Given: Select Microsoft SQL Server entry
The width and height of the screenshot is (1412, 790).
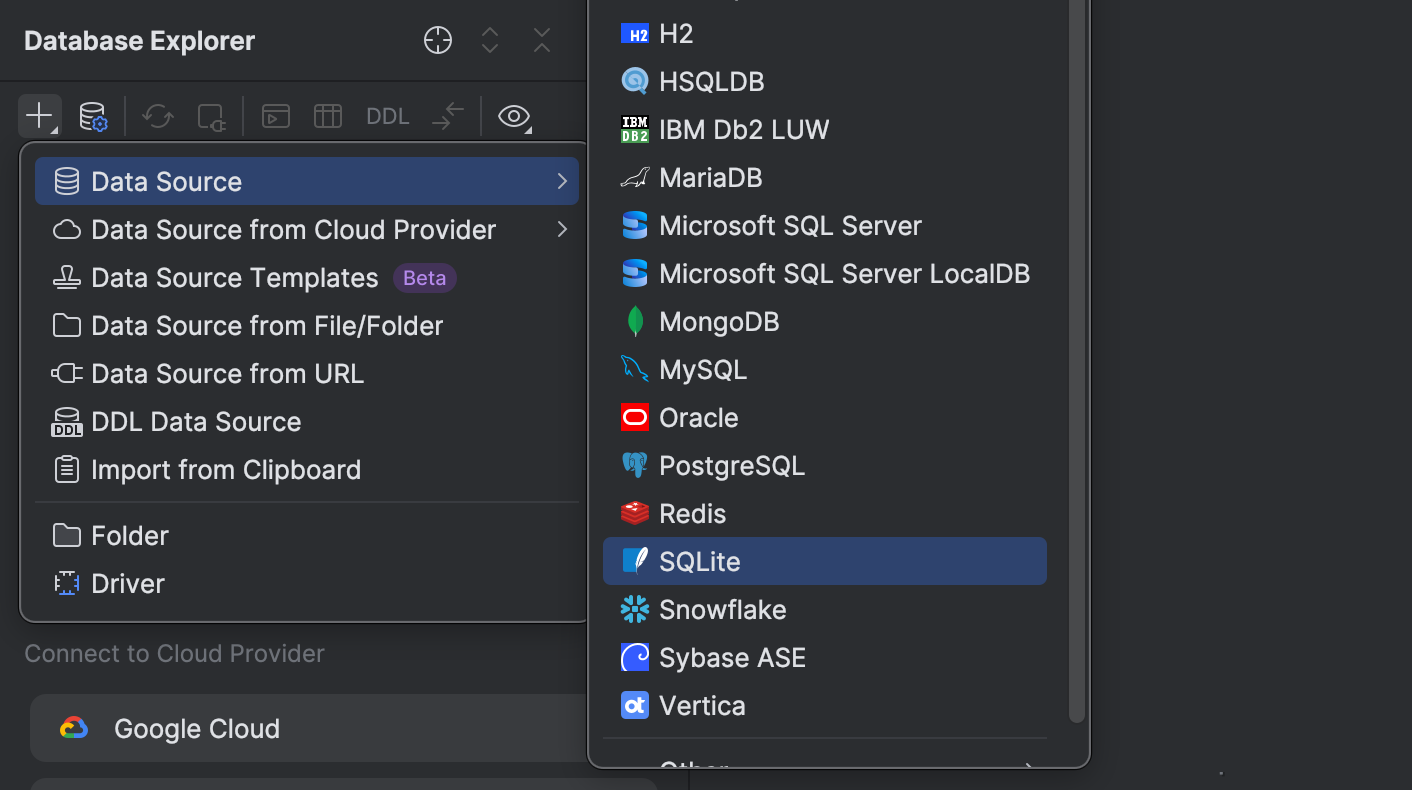Looking at the screenshot, I should [825, 225].
